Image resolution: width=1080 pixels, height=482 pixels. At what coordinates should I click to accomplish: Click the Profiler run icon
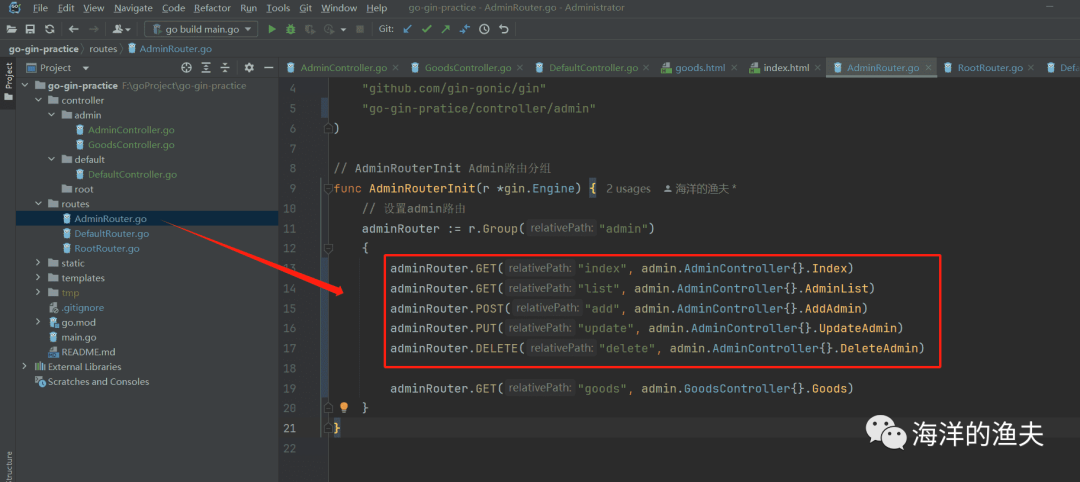328,29
